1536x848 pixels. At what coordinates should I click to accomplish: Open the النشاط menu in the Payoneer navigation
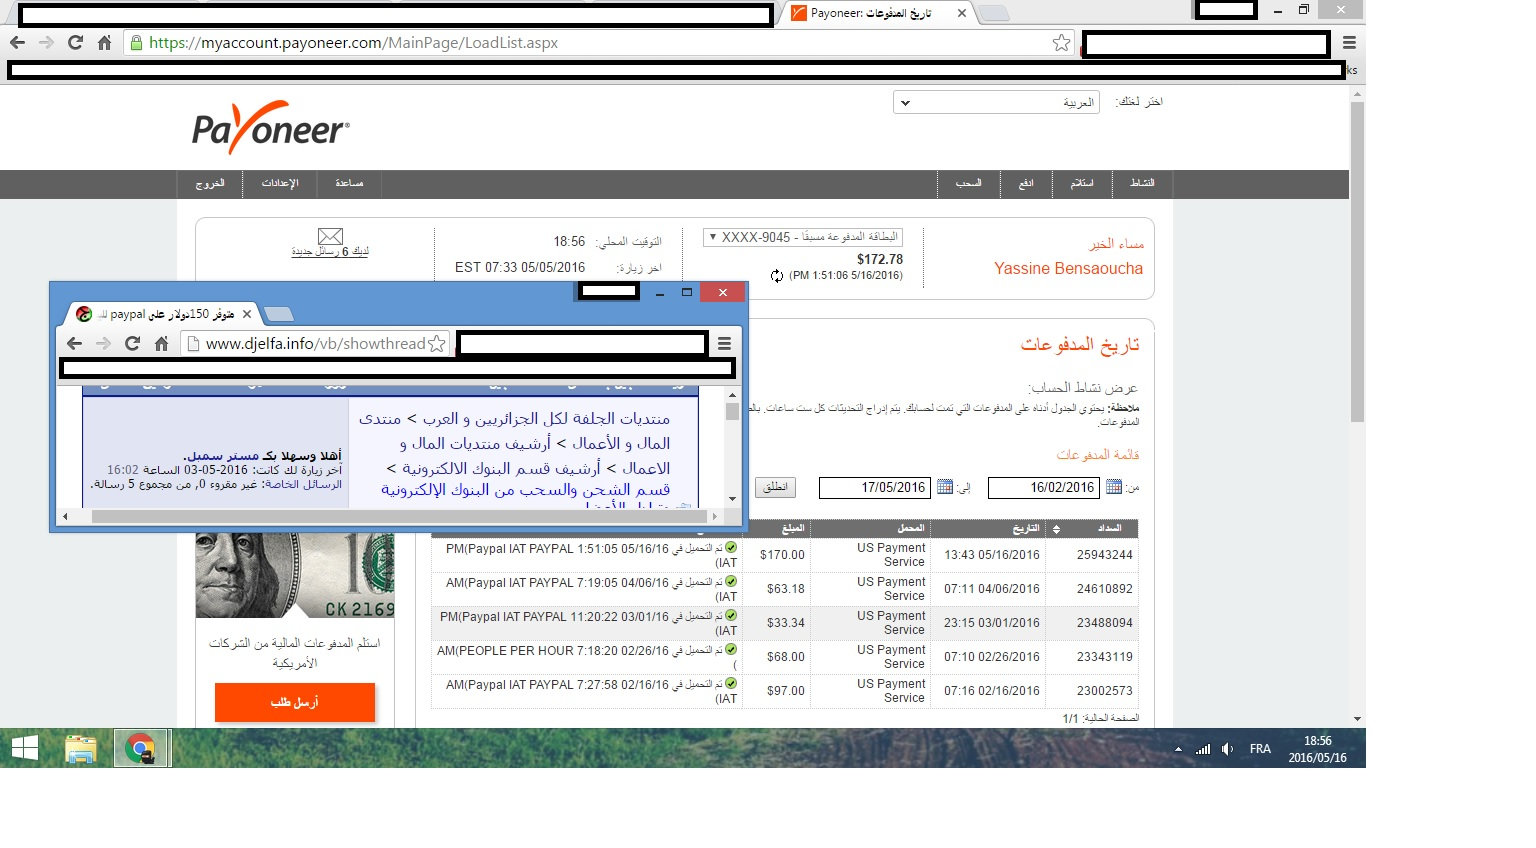click(1142, 183)
